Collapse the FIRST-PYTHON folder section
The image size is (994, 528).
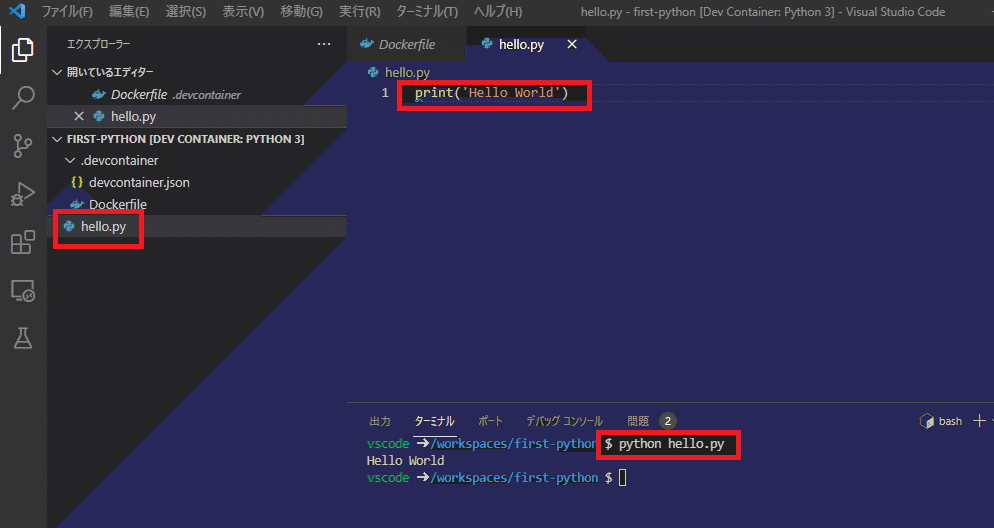pos(57,139)
